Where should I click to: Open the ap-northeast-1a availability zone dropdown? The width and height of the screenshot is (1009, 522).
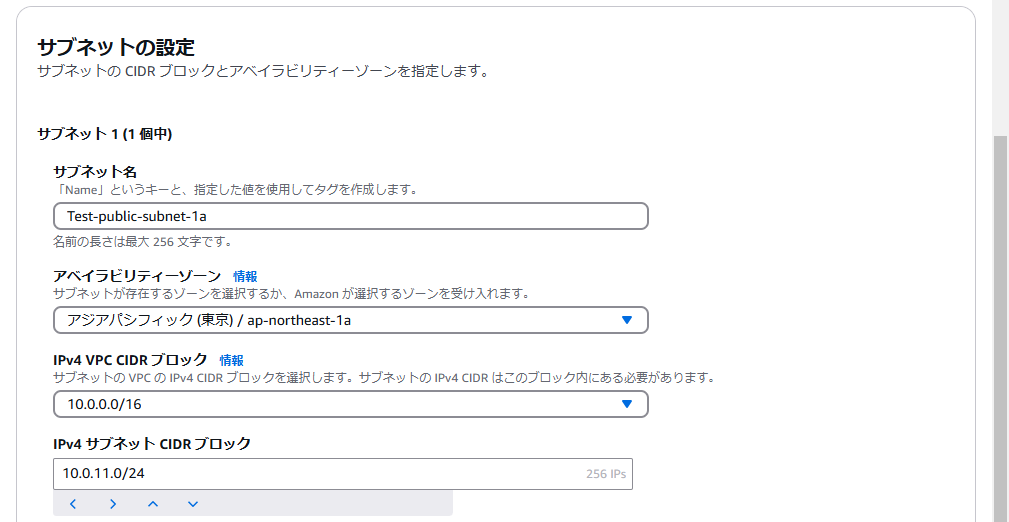(x=351, y=320)
